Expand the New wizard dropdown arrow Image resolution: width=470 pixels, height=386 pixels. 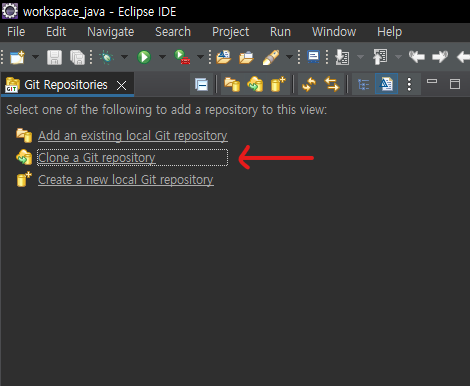[x=35, y=57]
